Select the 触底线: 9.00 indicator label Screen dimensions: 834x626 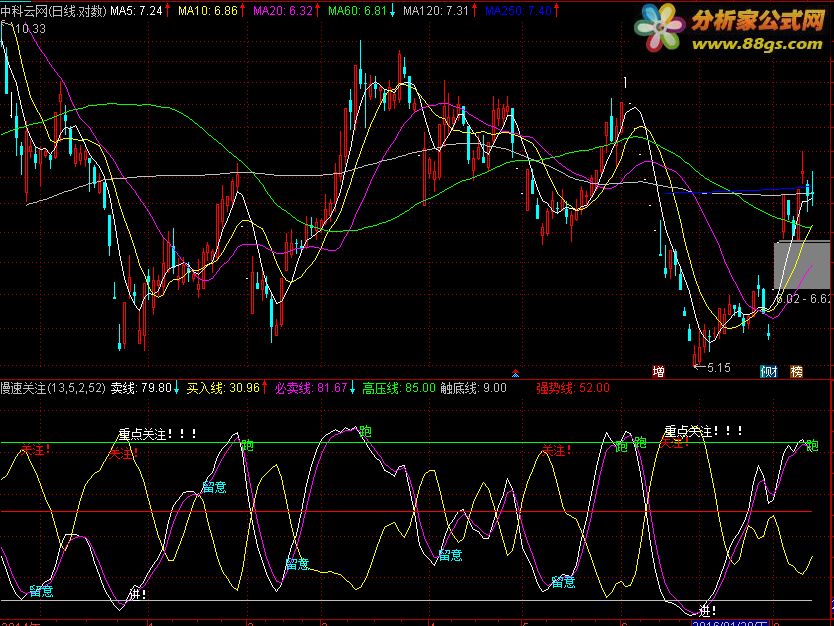(x=473, y=388)
